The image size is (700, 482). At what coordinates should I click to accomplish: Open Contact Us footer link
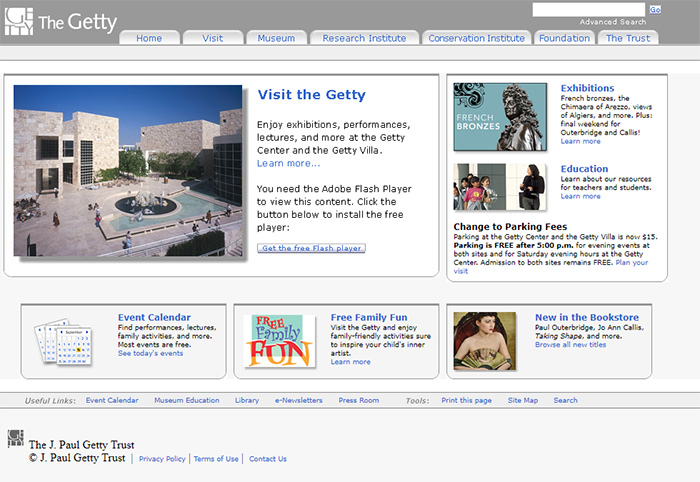(268, 459)
